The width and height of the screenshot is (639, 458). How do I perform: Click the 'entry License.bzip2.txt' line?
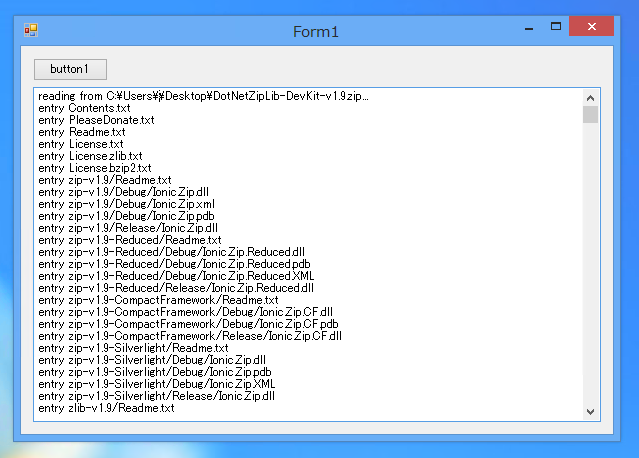tap(95, 168)
